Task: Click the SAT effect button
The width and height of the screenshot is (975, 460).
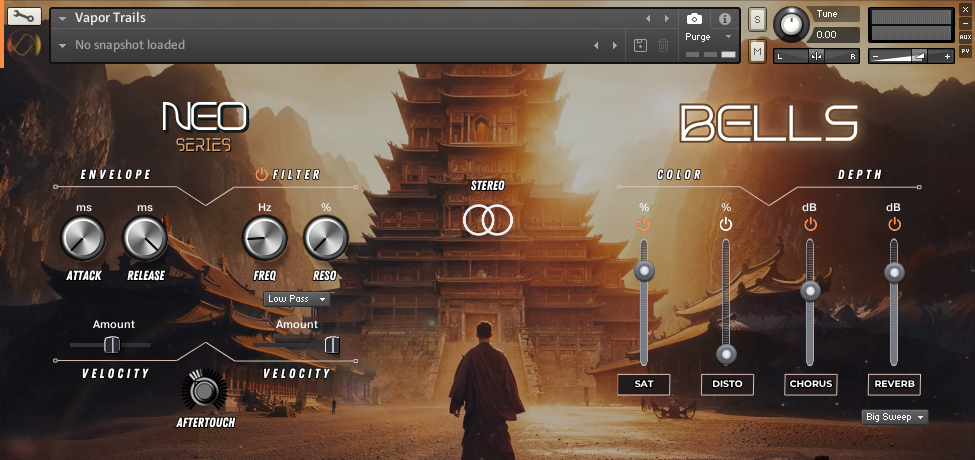Action: click(644, 384)
